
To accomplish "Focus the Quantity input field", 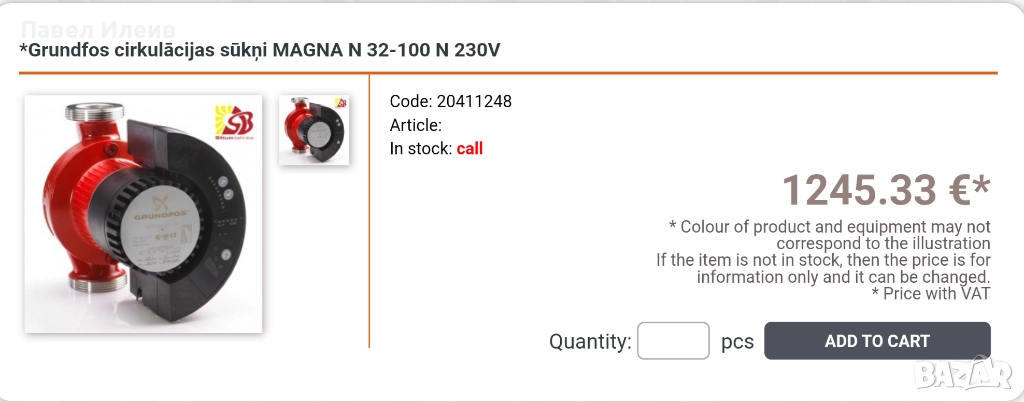I will pyautogui.click(x=673, y=341).
